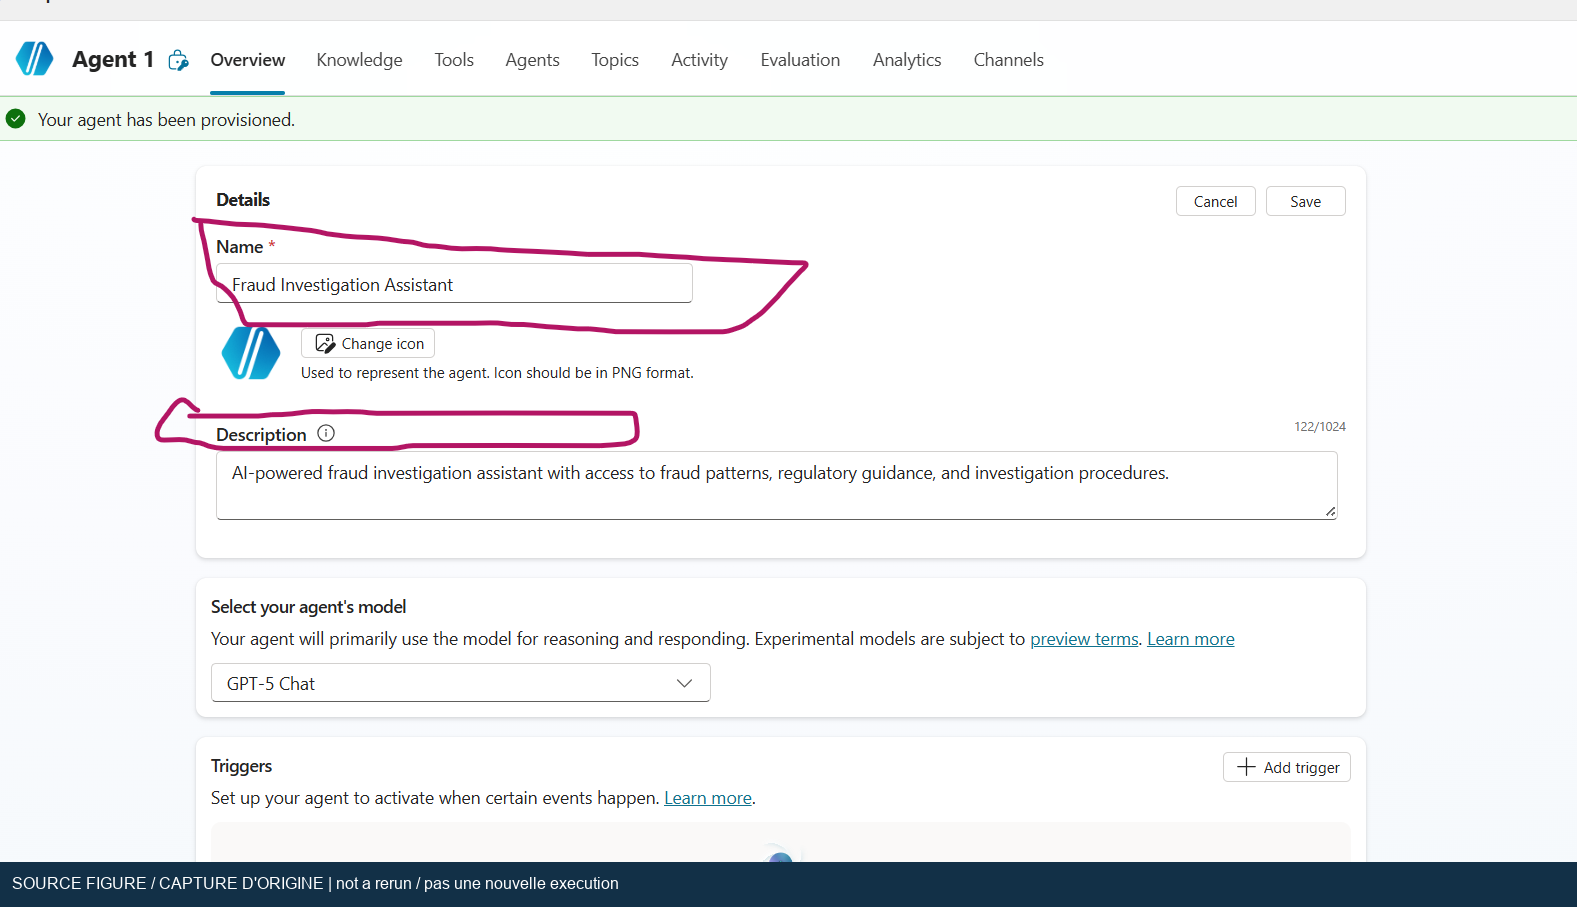Viewport: 1577px width, 907px height.
Task: Select the Topics tab
Action: pyautogui.click(x=615, y=60)
